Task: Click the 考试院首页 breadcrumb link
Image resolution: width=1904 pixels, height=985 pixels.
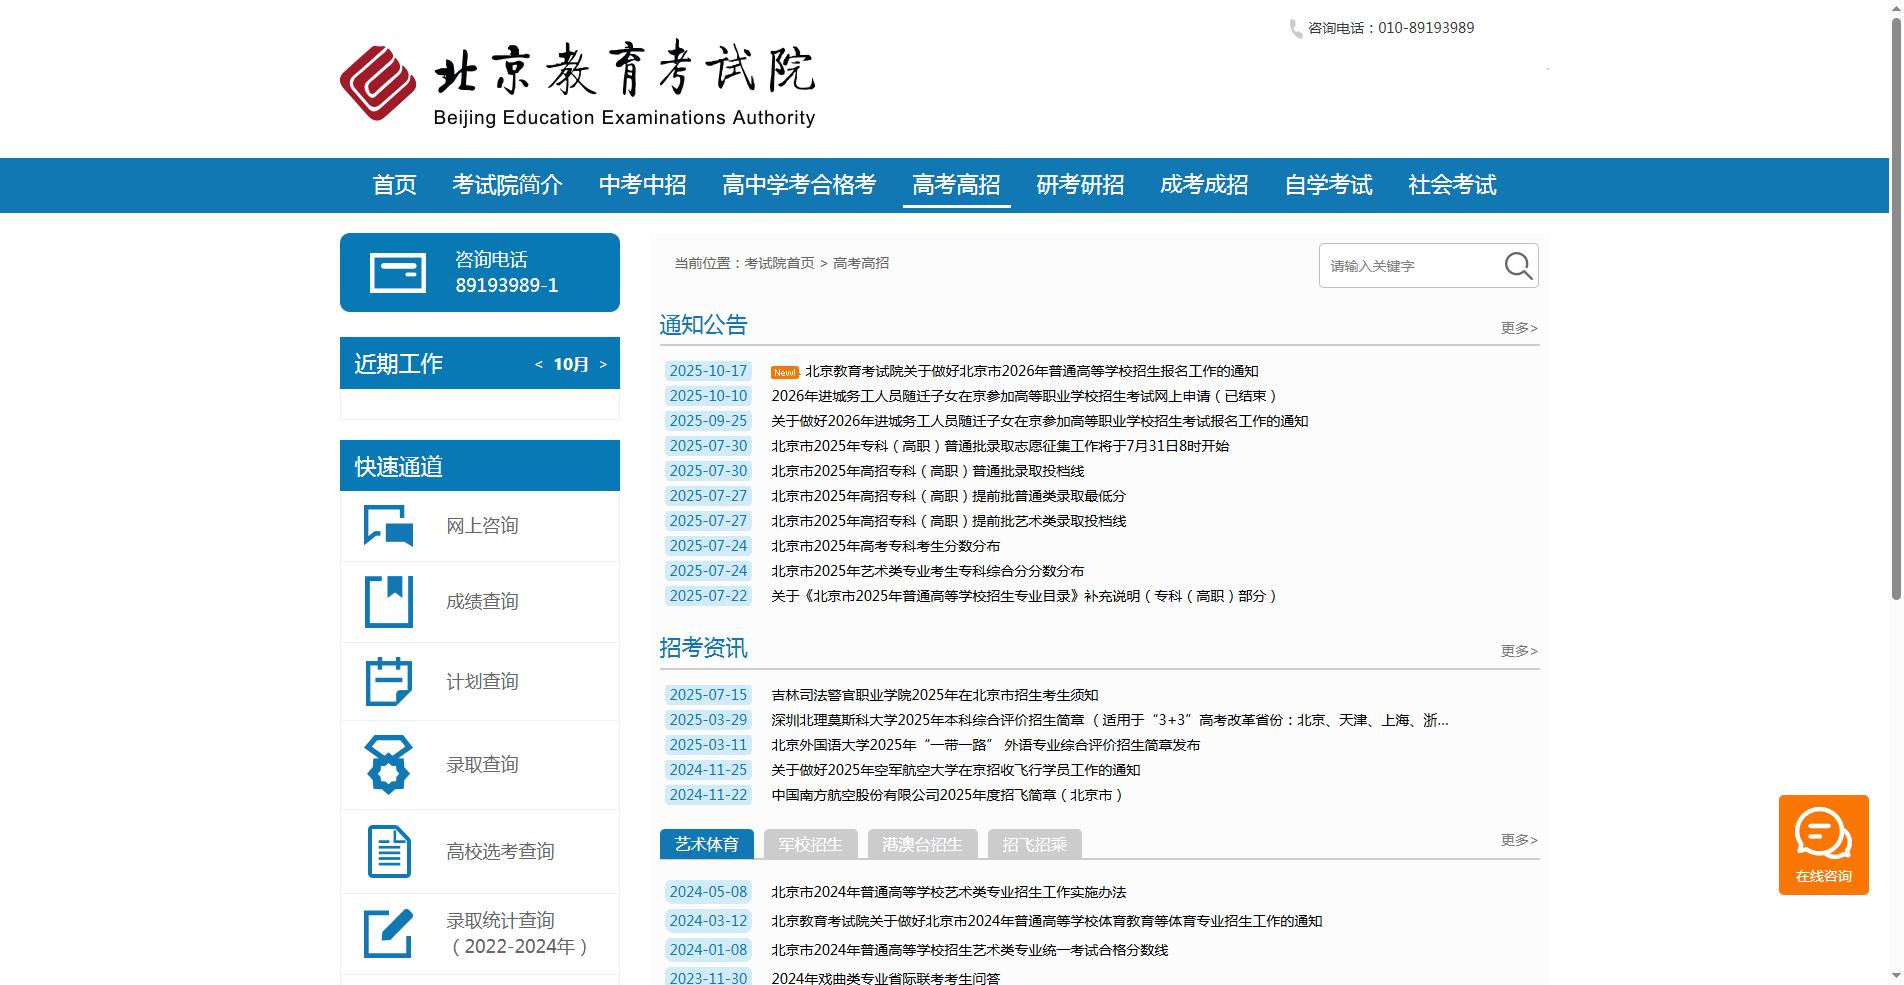Action: (x=776, y=262)
